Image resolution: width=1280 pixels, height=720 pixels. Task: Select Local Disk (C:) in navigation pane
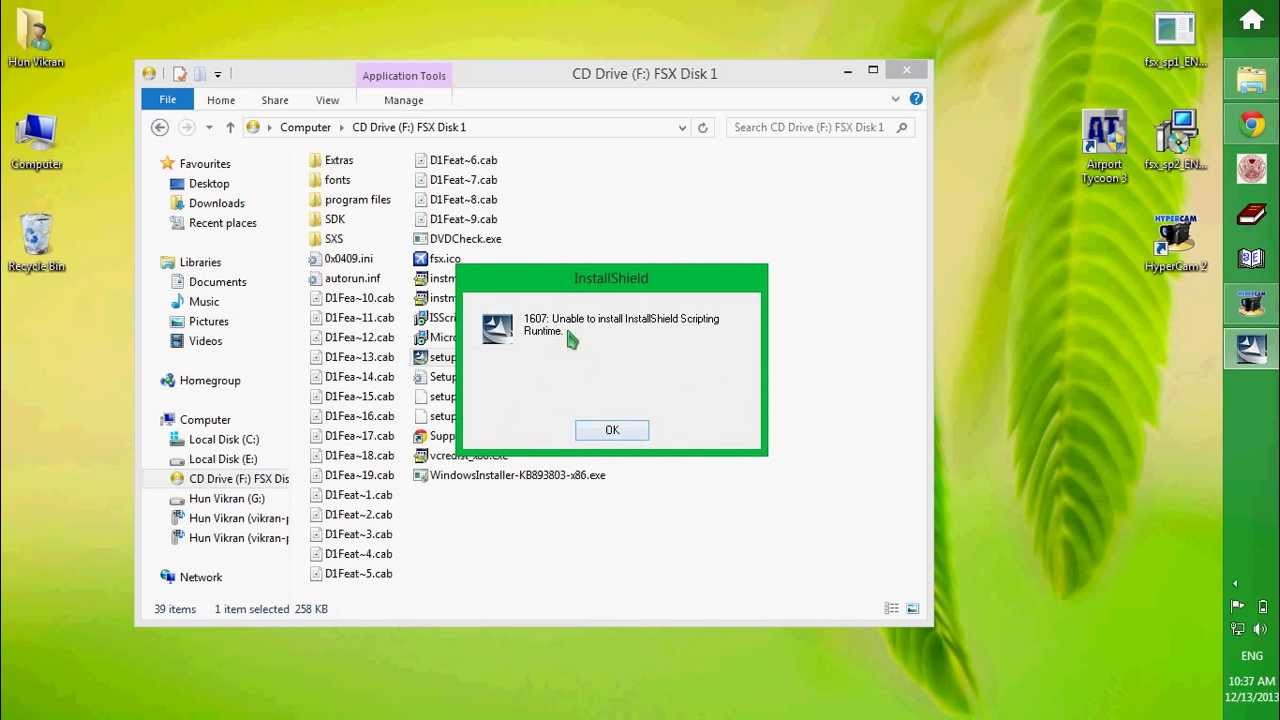224,440
